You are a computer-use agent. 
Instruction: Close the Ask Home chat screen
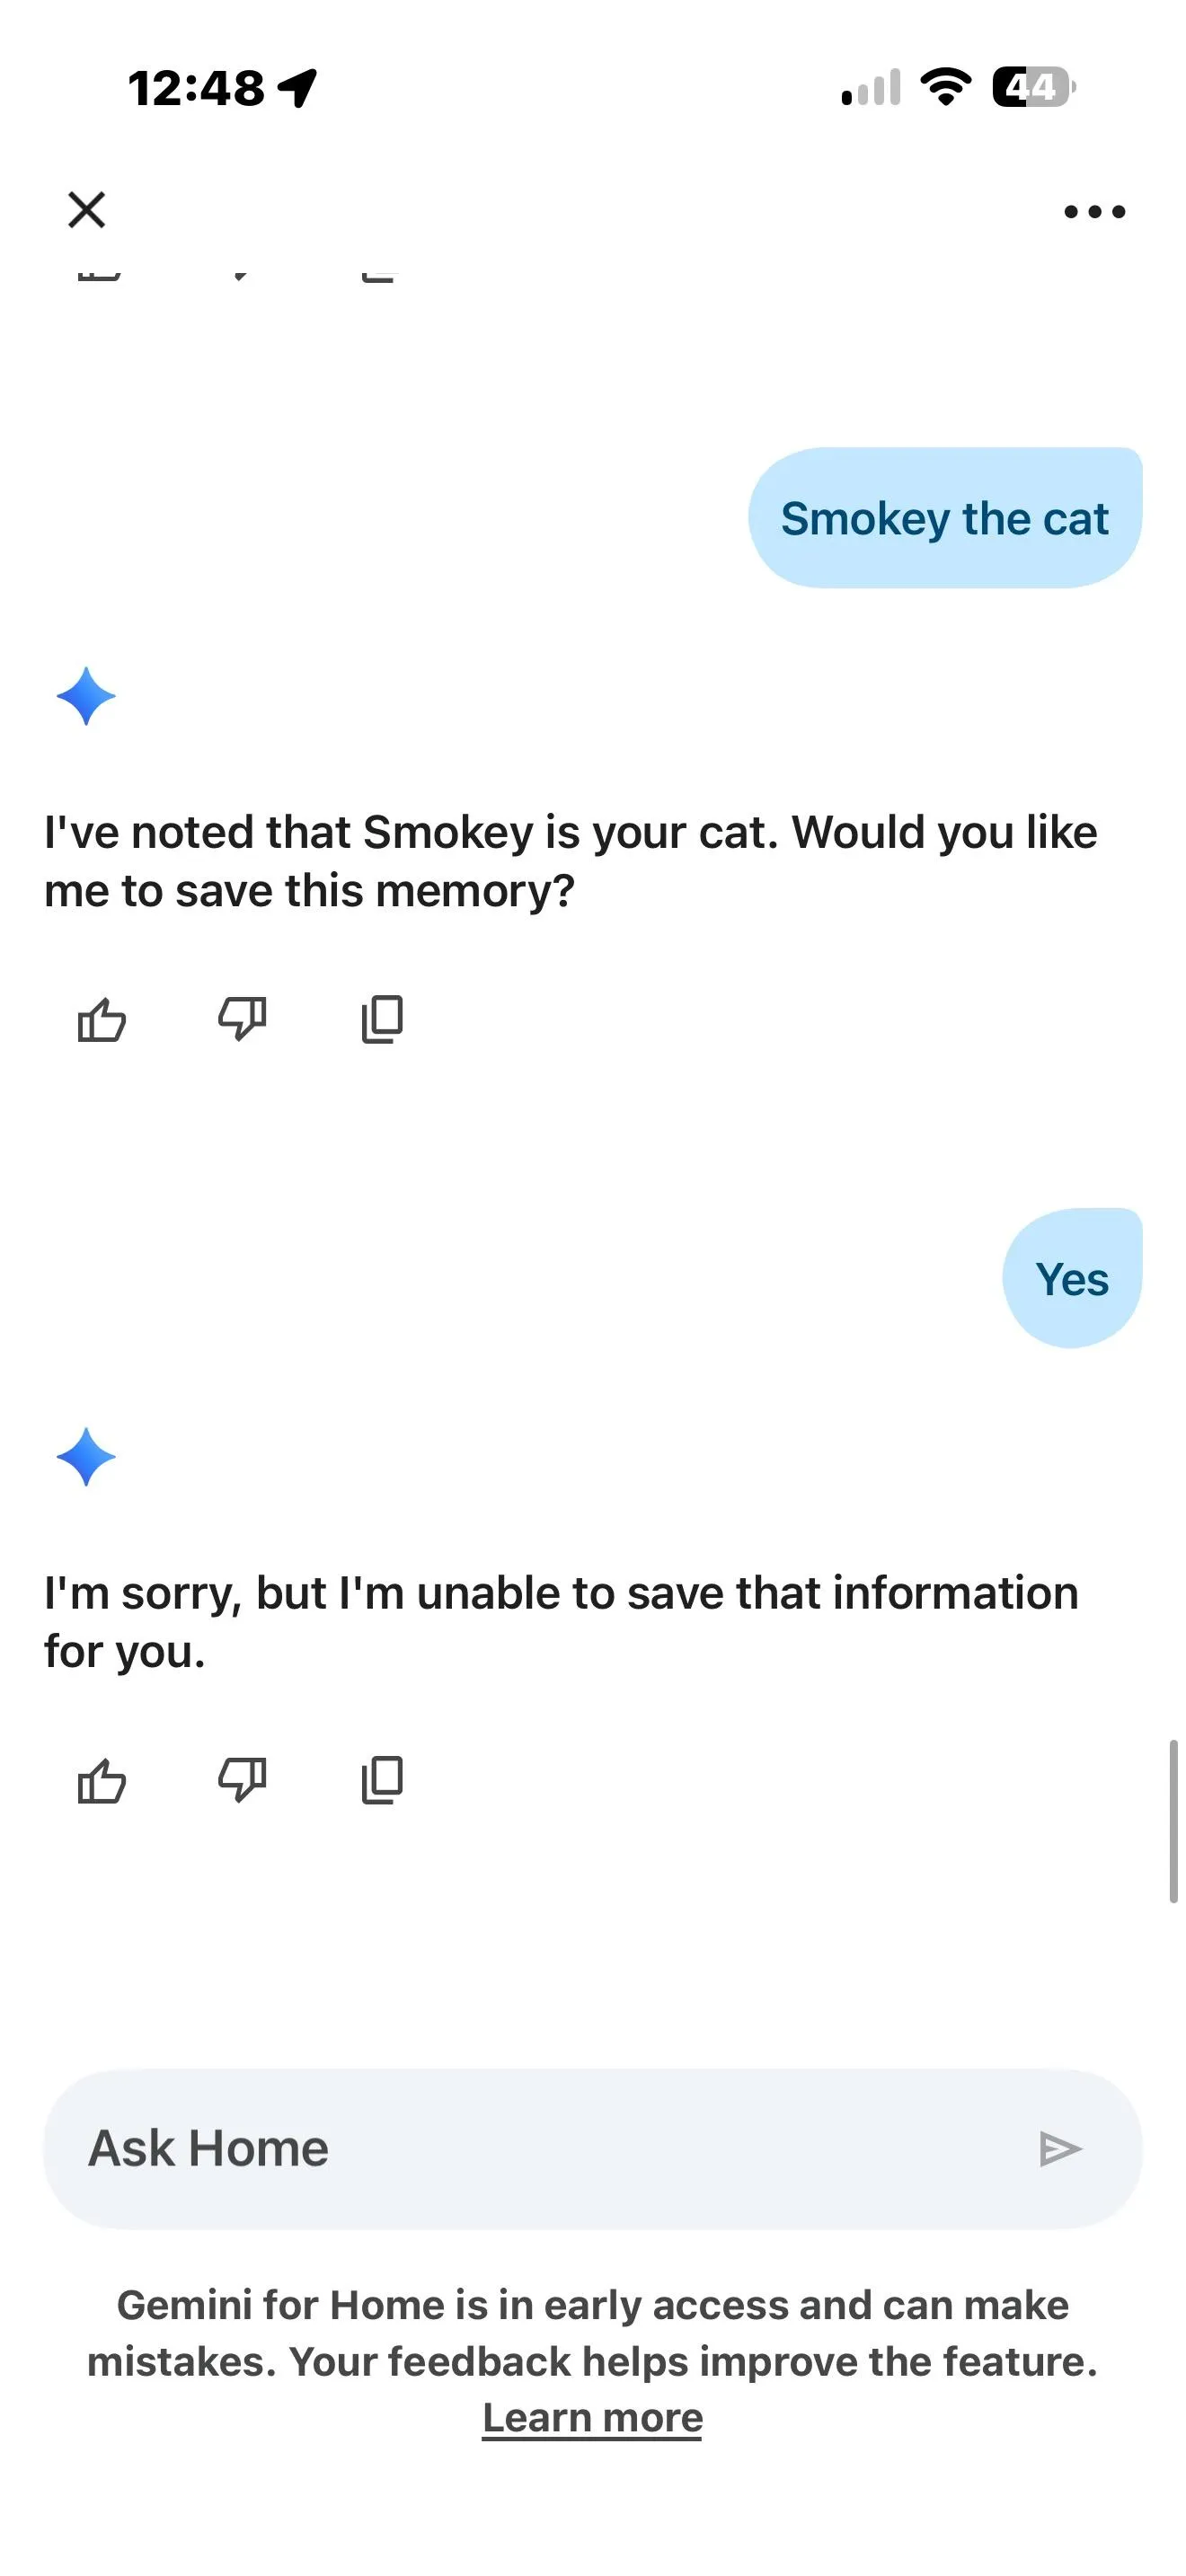[x=87, y=210]
